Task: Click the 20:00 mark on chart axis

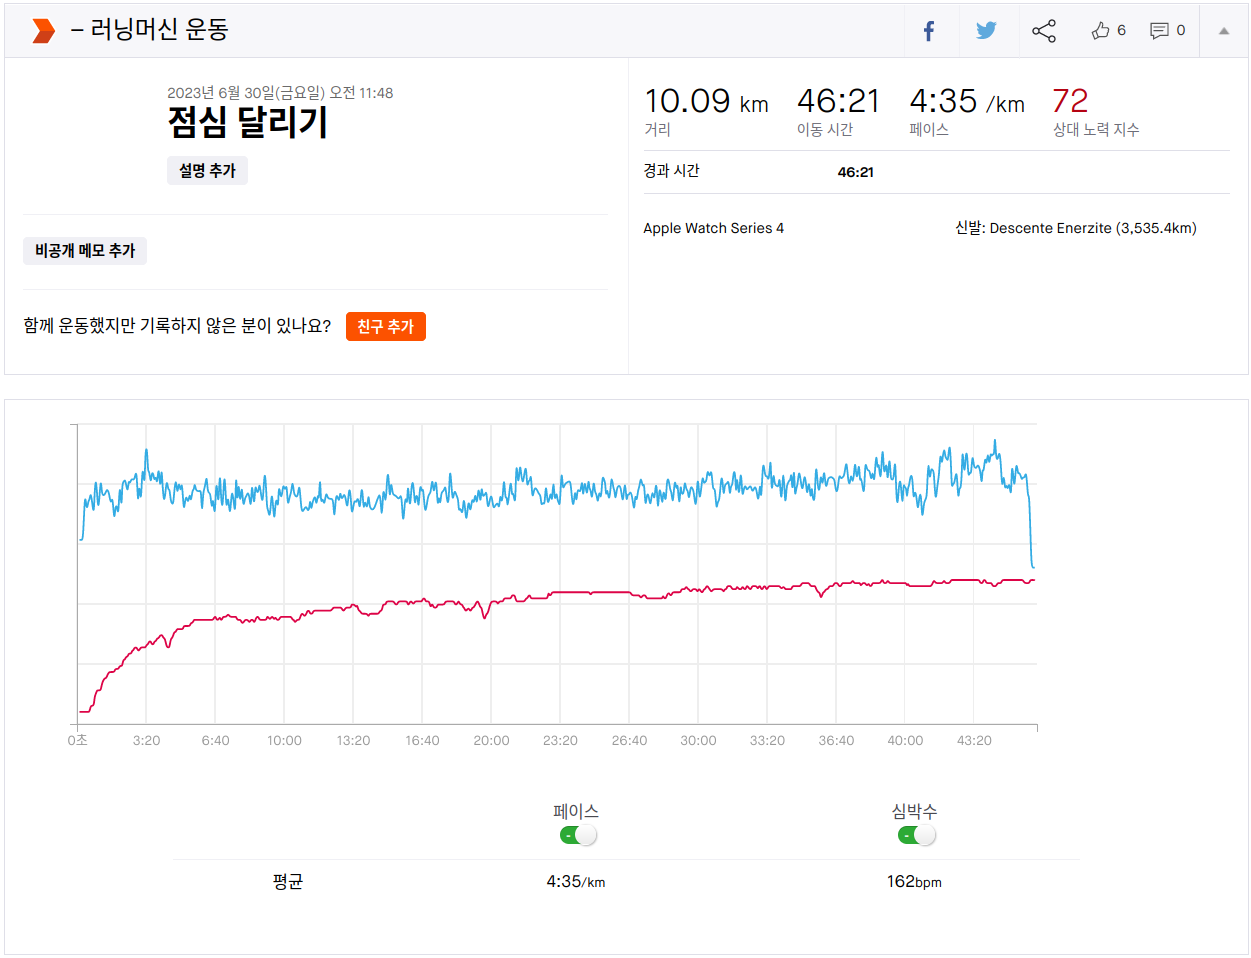Action: [x=491, y=741]
